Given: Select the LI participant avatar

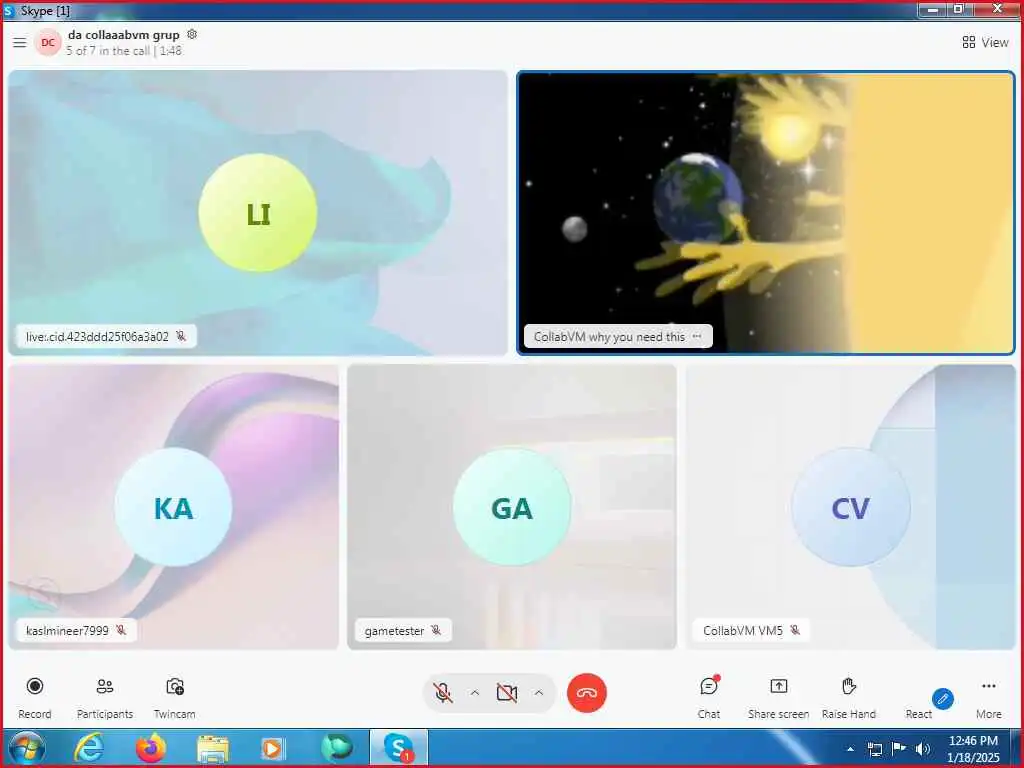Looking at the screenshot, I should pyautogui.click(x=258, y=213).
